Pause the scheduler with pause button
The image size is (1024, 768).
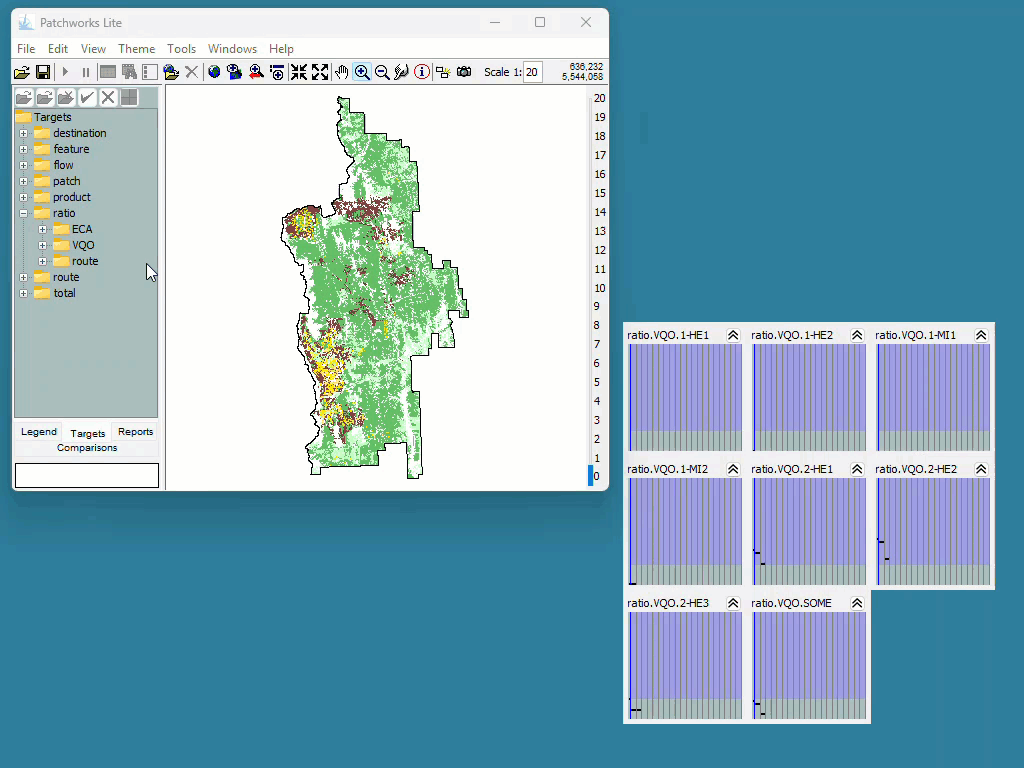click(86, 72)
